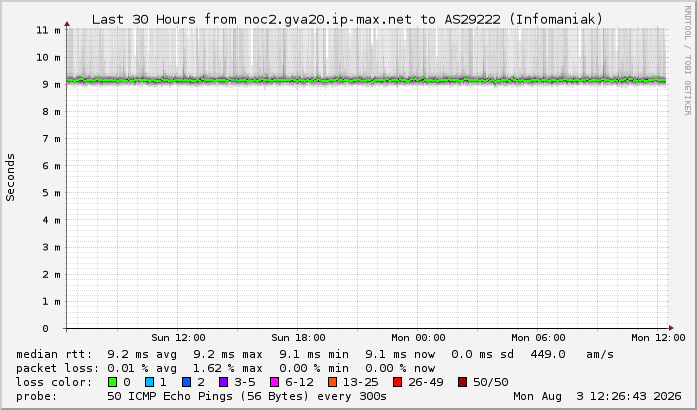Click the 'loss color:' label
Viewport: 697px width, 410px height.
[x=54, y=382]
